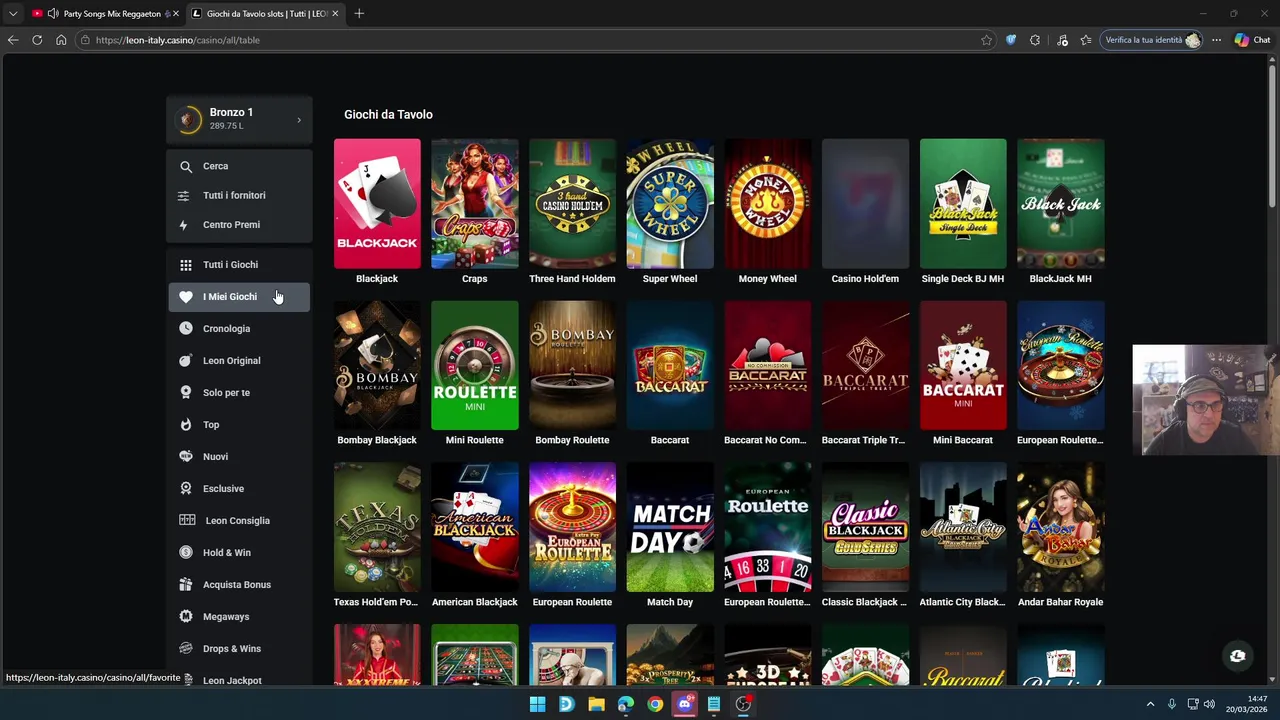The height and width of the screenshot is (720, 1280).
Task: Open Cronologia history clock entry
Action: [239, 329]
